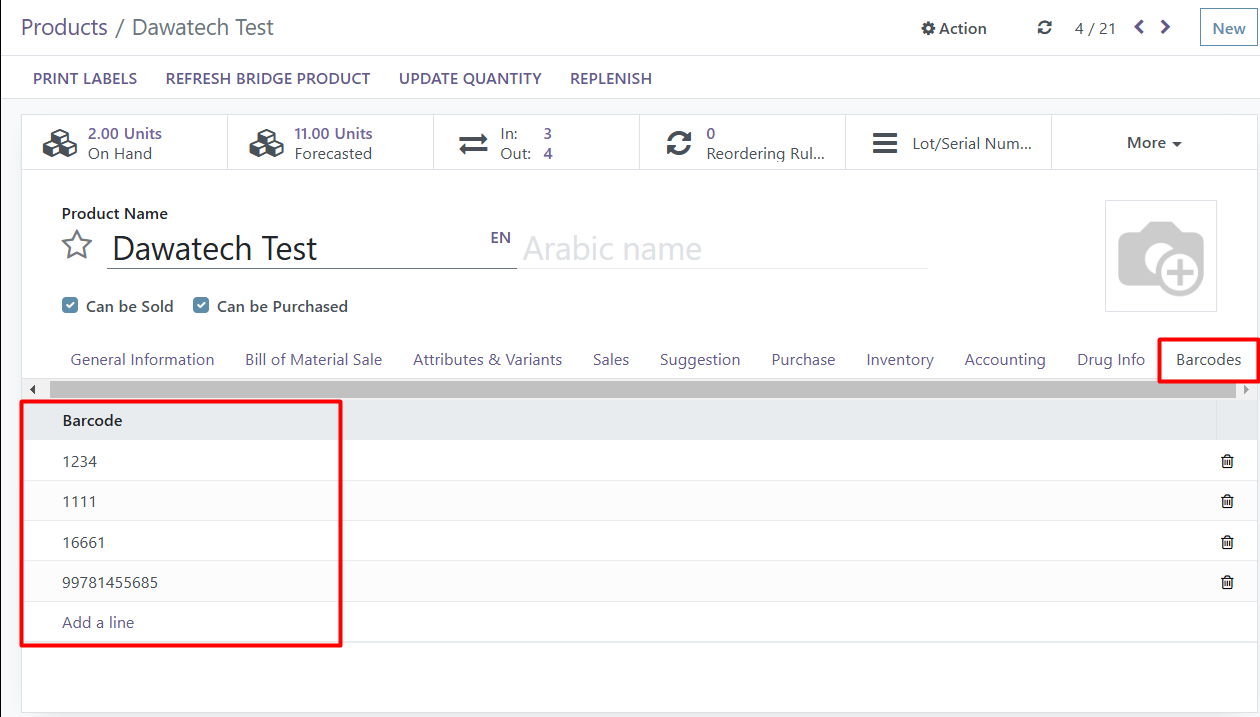Open the Suggestion tab
Image resolution: width=1260 pixels, height=717 pixels.
click(x=700, y=360)
